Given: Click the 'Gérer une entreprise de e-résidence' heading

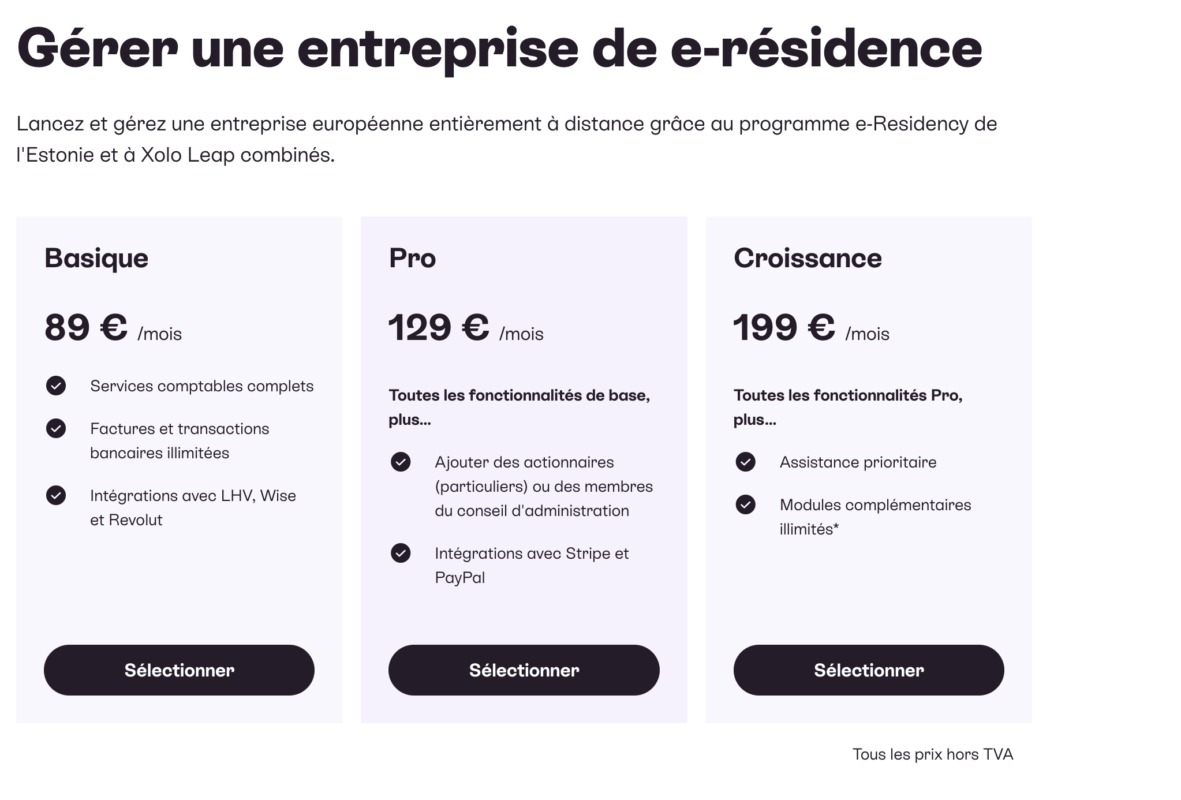Looking at the screenshot, I should [499, 50].
